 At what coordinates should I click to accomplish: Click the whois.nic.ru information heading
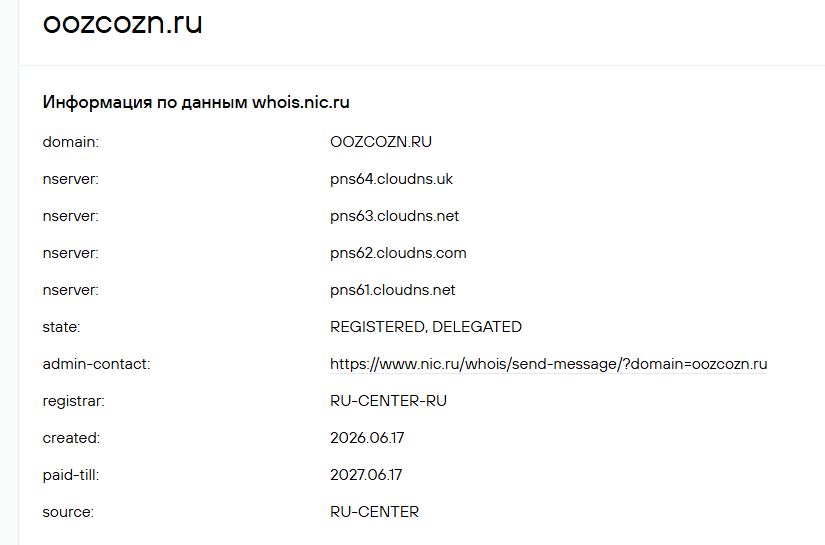coord(196,102)
